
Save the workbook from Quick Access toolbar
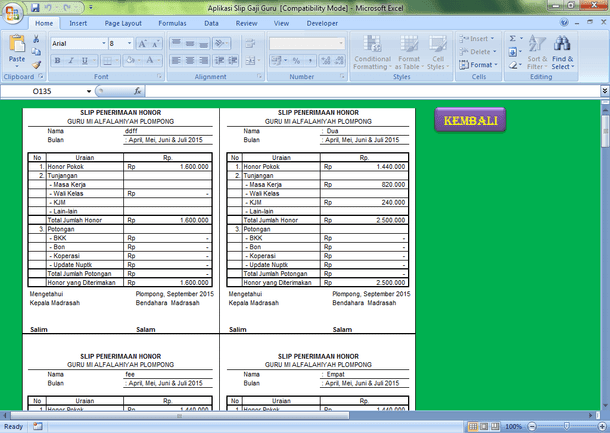coord(35,7)
